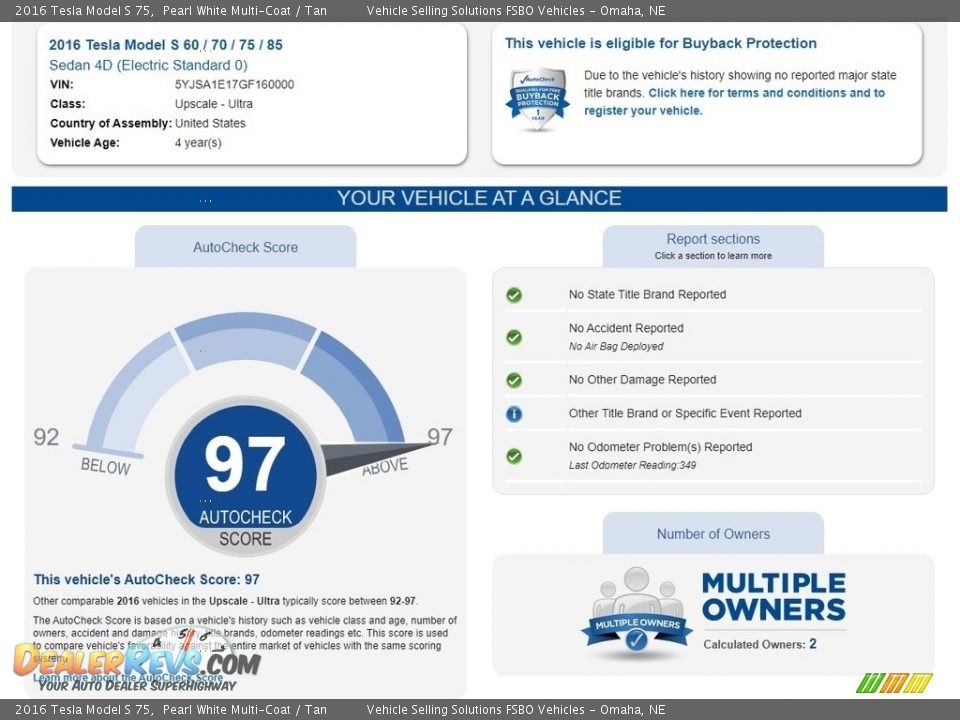
Task: Click blue info icon for Other Title Brand
Action: coord(514,414)
